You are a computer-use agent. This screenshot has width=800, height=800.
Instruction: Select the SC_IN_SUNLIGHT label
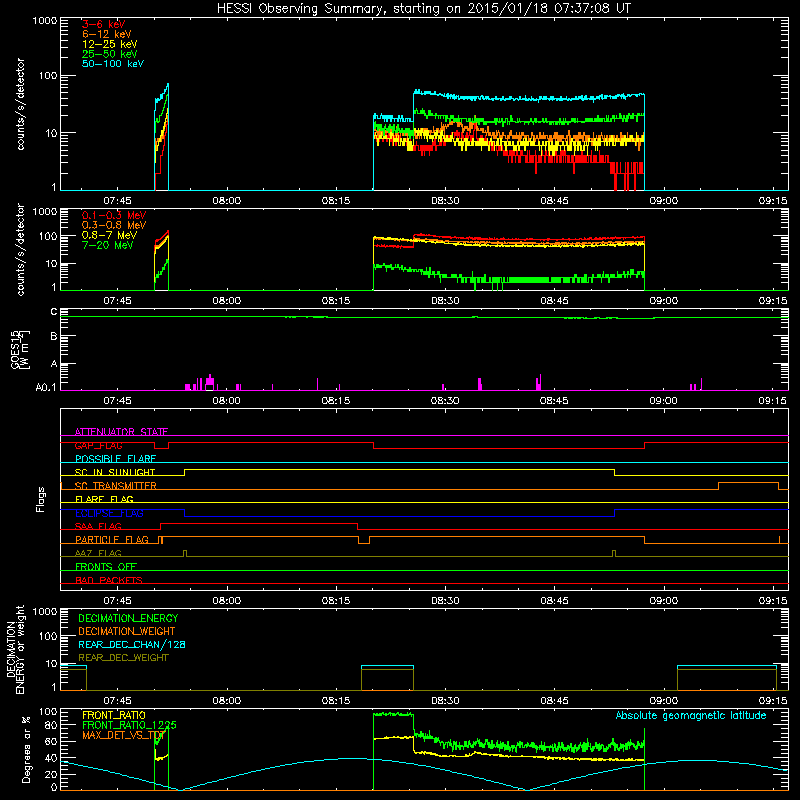point(115,472)
